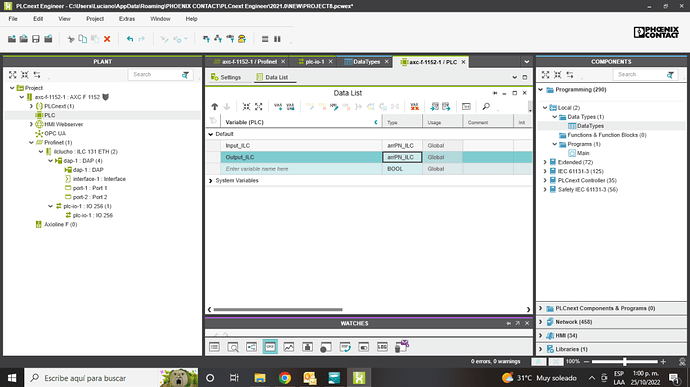Open Chrome from the Windows taskbar
Screen dimensions: 690x387
click(x=285, y=378)
